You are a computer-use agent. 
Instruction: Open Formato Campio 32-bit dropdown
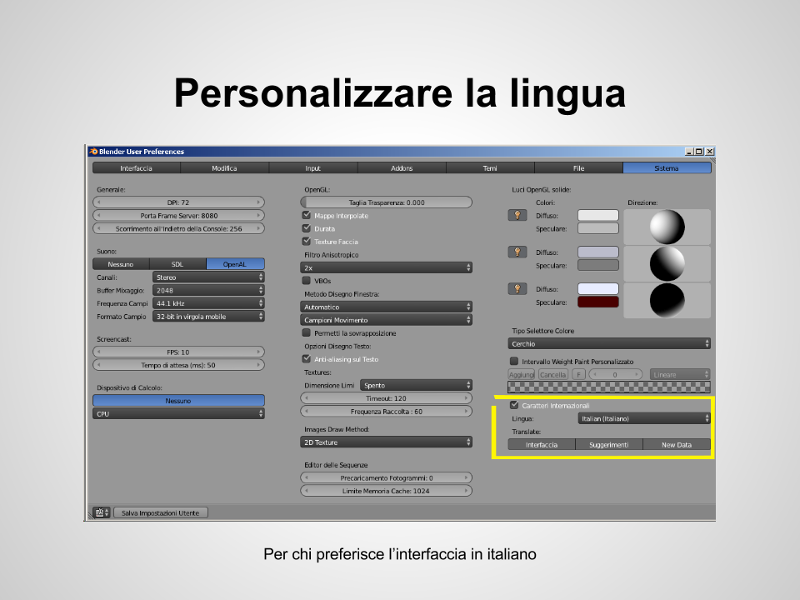tap(208, 316)
